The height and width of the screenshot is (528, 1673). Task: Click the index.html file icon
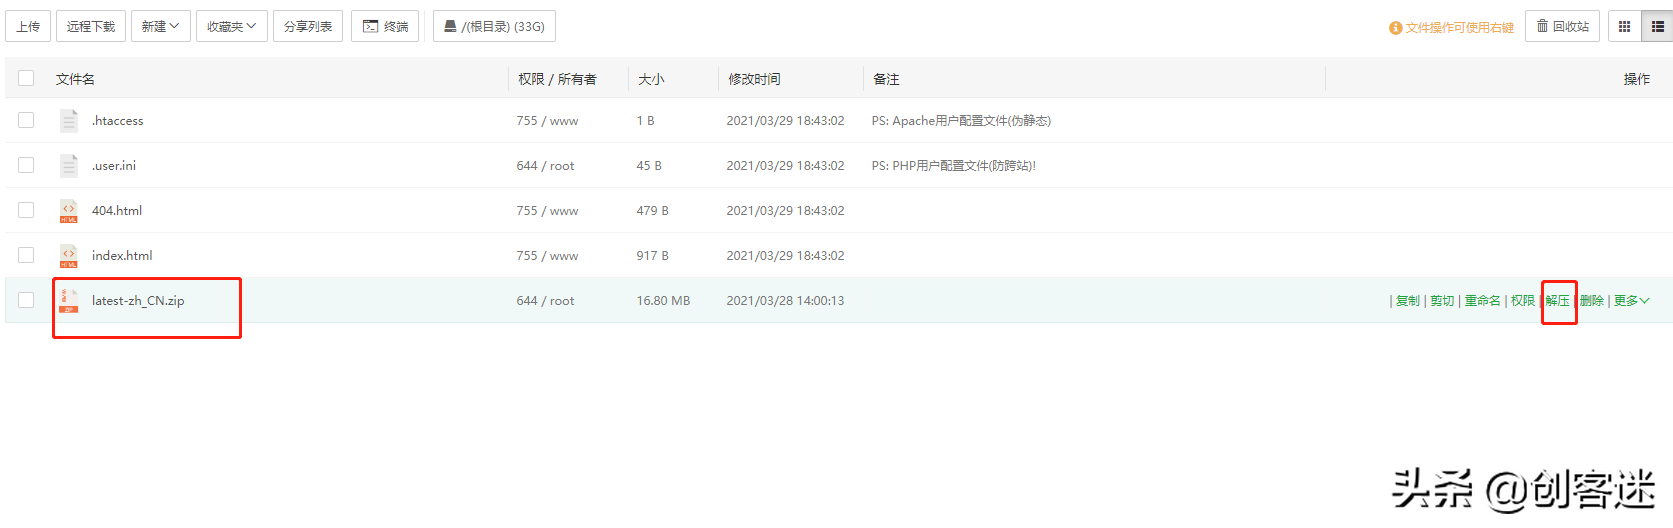[68, 256]
